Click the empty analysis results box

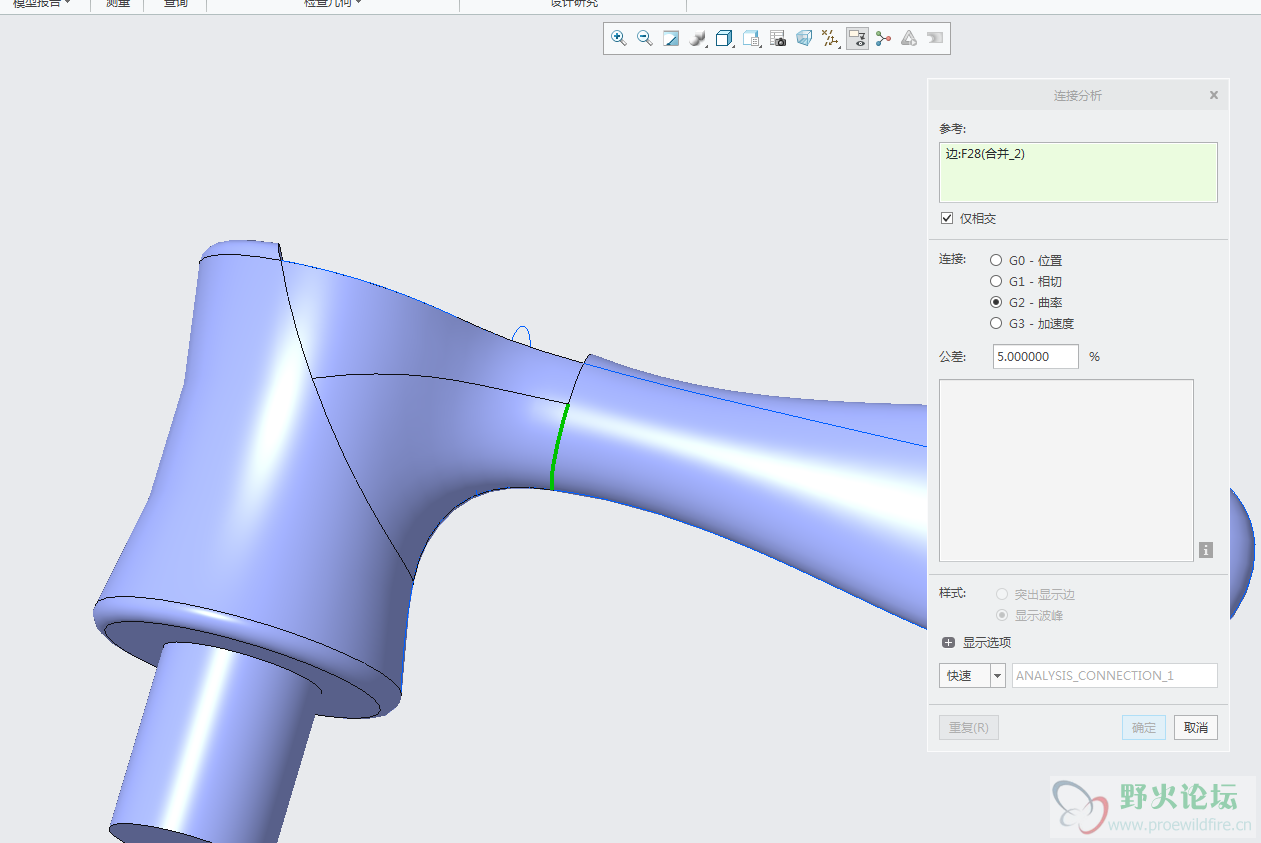pos(1066,470)
